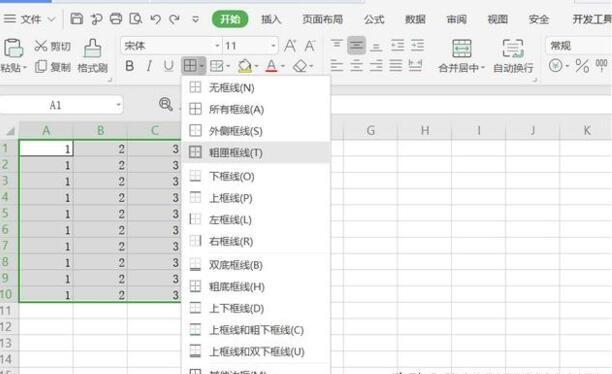The height and width of the screenshot is (374, 612).
Task: Choose 所有框线(A) from border menu
Action: (x=256, y=109)
